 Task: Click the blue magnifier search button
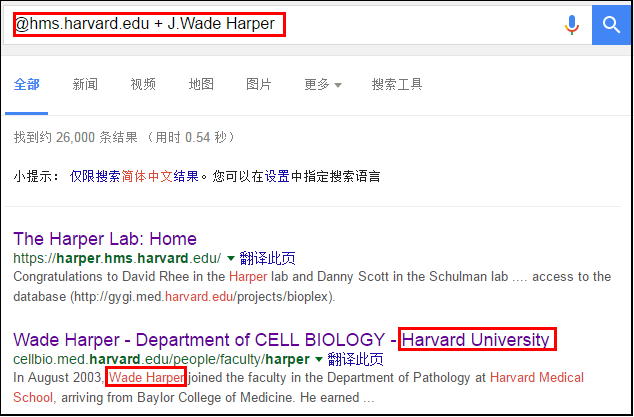(610, 24)
